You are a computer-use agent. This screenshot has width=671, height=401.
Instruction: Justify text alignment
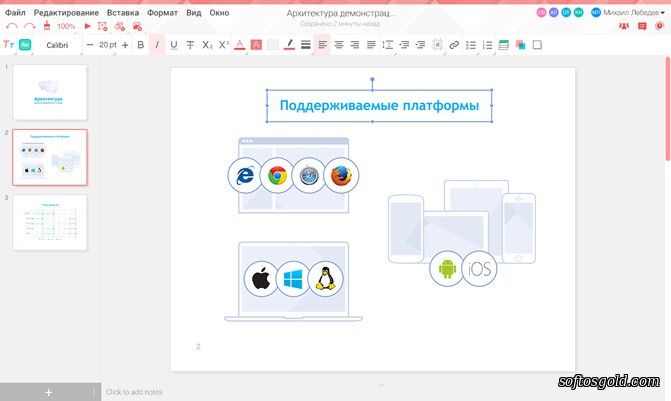click(x=371, y=45)
